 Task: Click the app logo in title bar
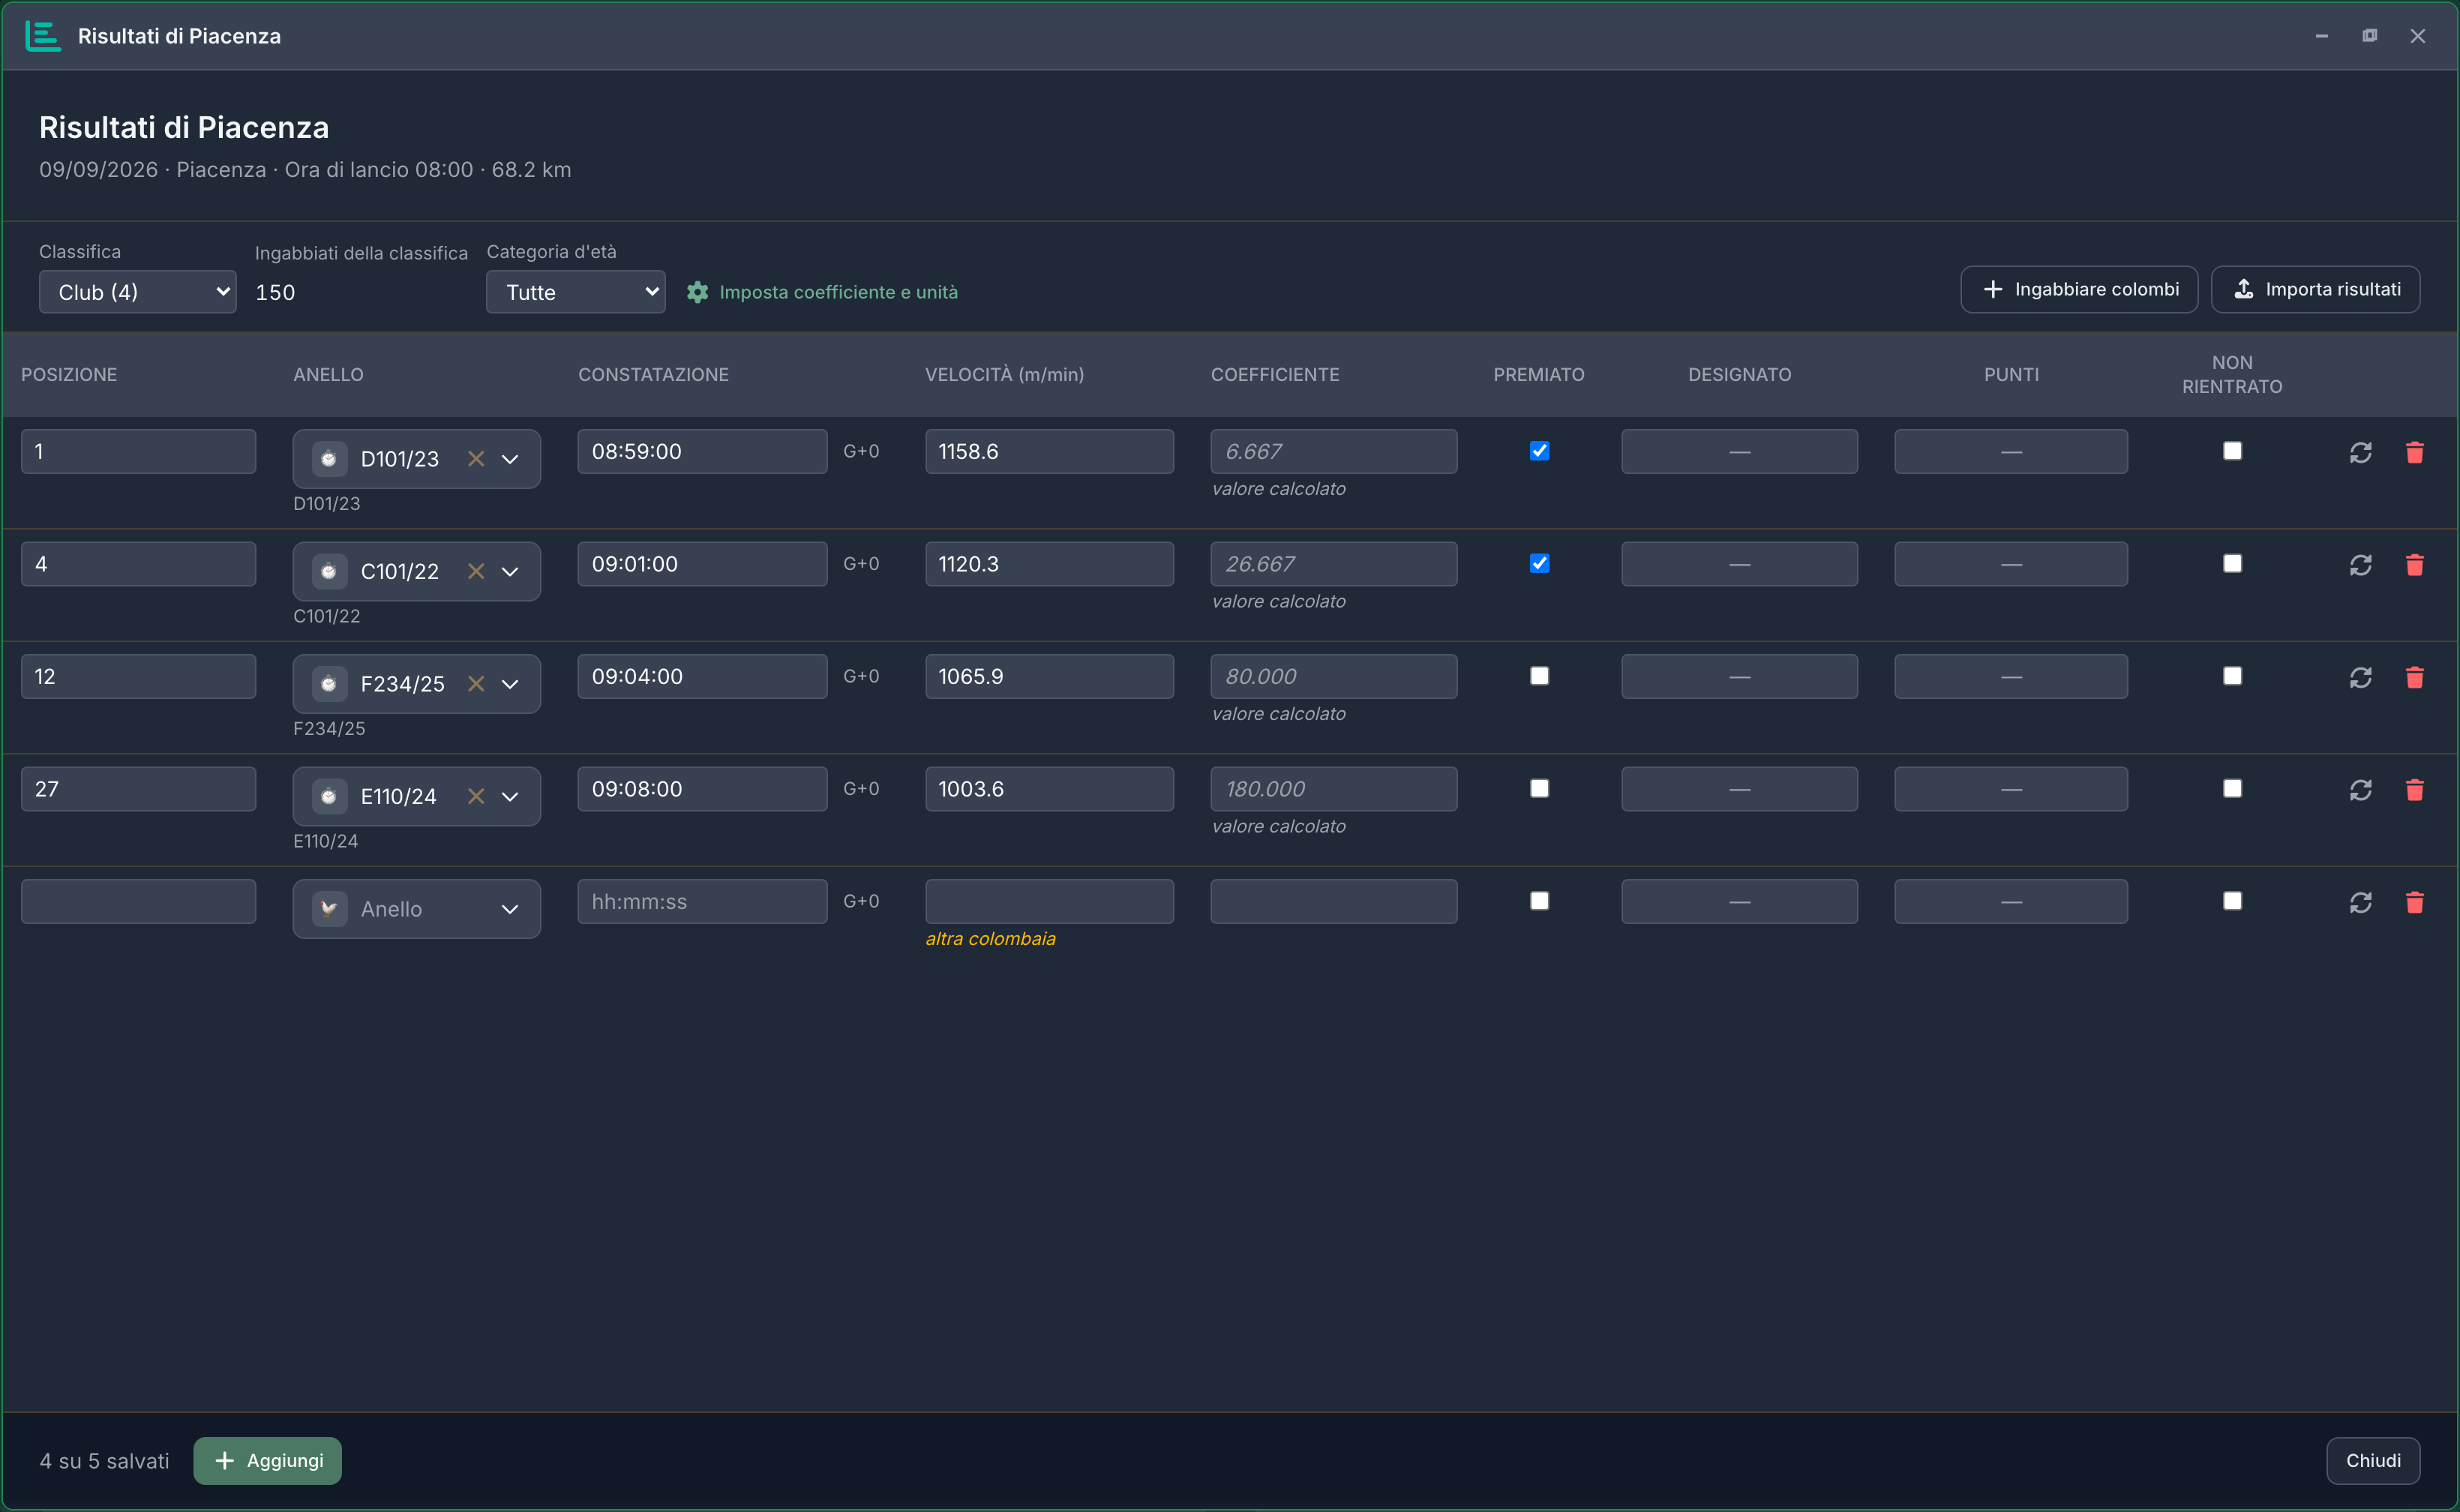[x=43, y=36]
